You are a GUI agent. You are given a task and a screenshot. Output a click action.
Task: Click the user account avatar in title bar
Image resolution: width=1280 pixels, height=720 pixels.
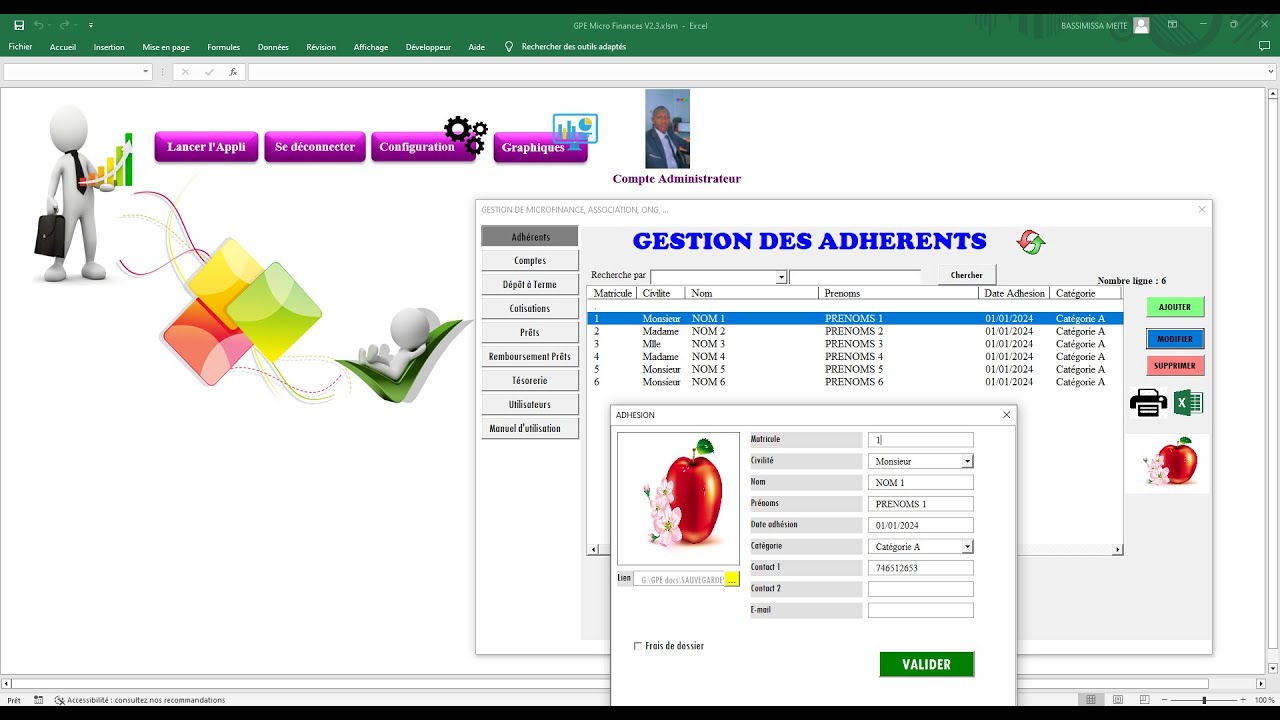coord(1141,25)
